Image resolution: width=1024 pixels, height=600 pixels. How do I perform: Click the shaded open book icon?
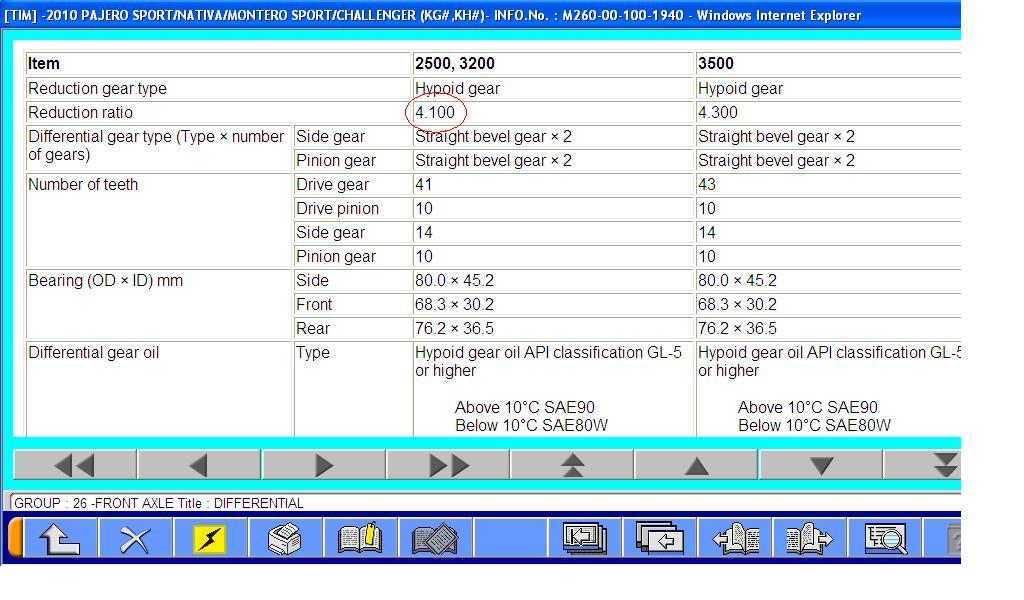435,540
